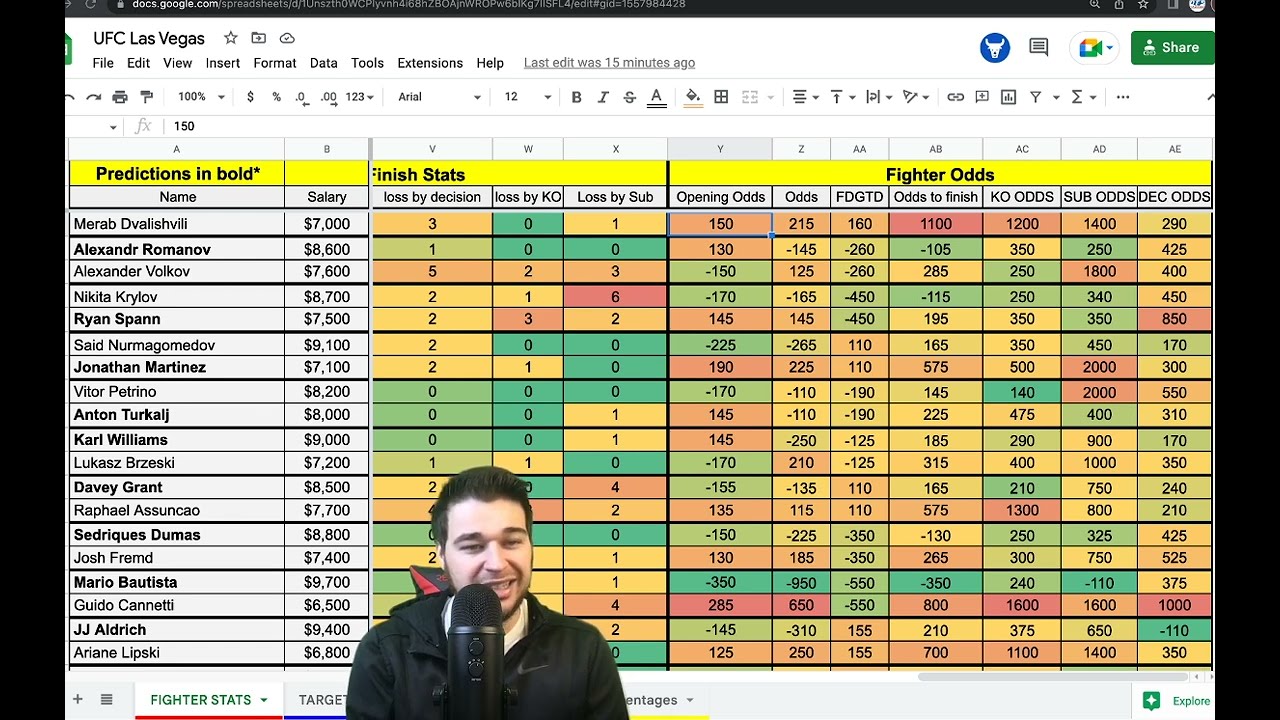
Task: Insert a chart
Action: tap(1008, 97)
